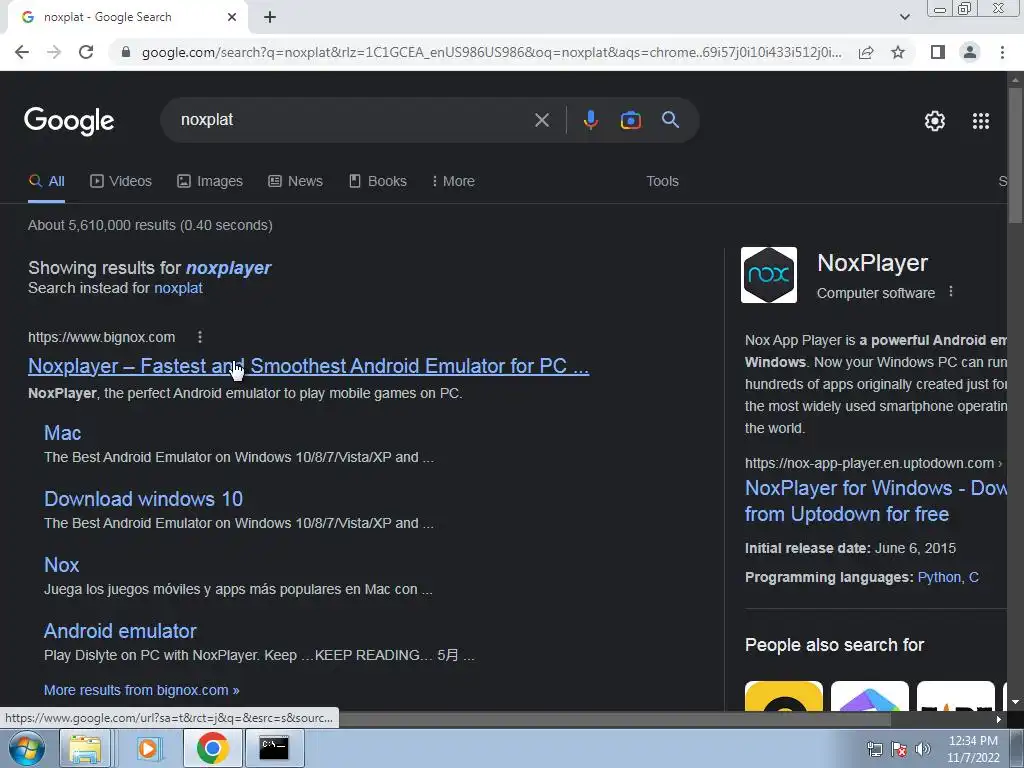The width and height of the screenshot is (1024, 768).
Task: Click the scroll-down arrow of page scrollbar
Action: point(1015,703)
